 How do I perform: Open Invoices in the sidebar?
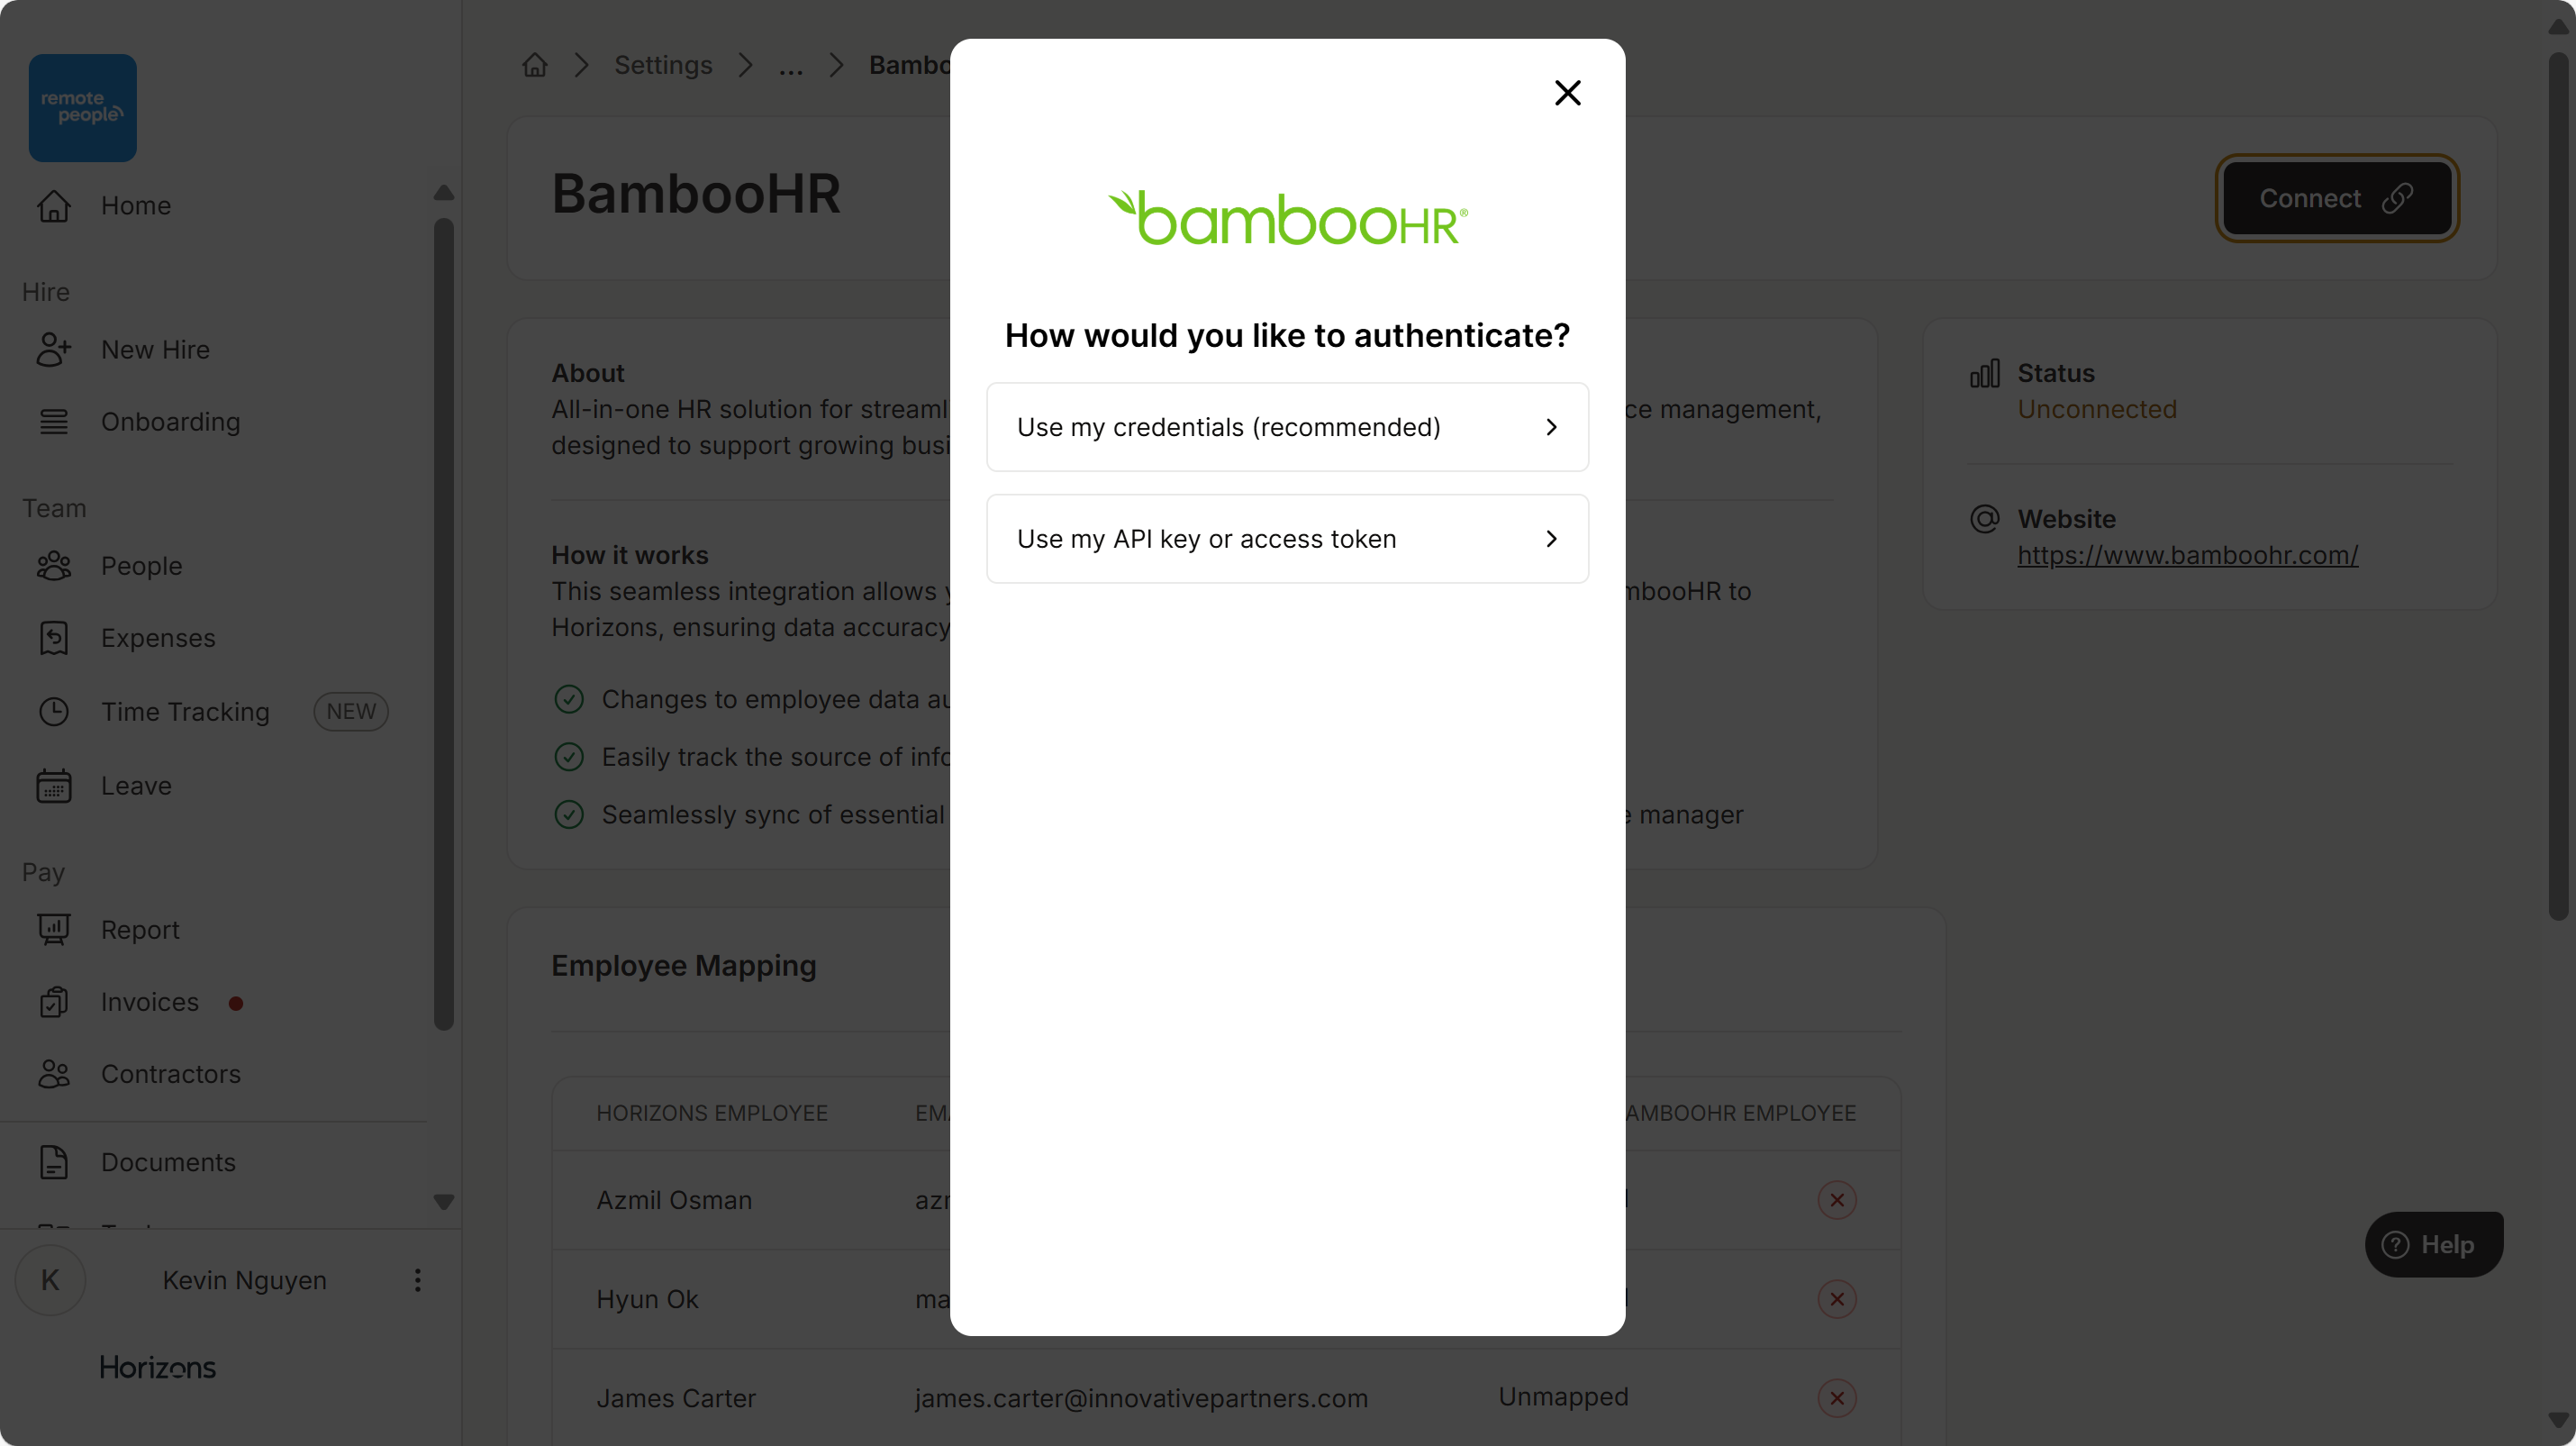click(x=149, y=1002)
